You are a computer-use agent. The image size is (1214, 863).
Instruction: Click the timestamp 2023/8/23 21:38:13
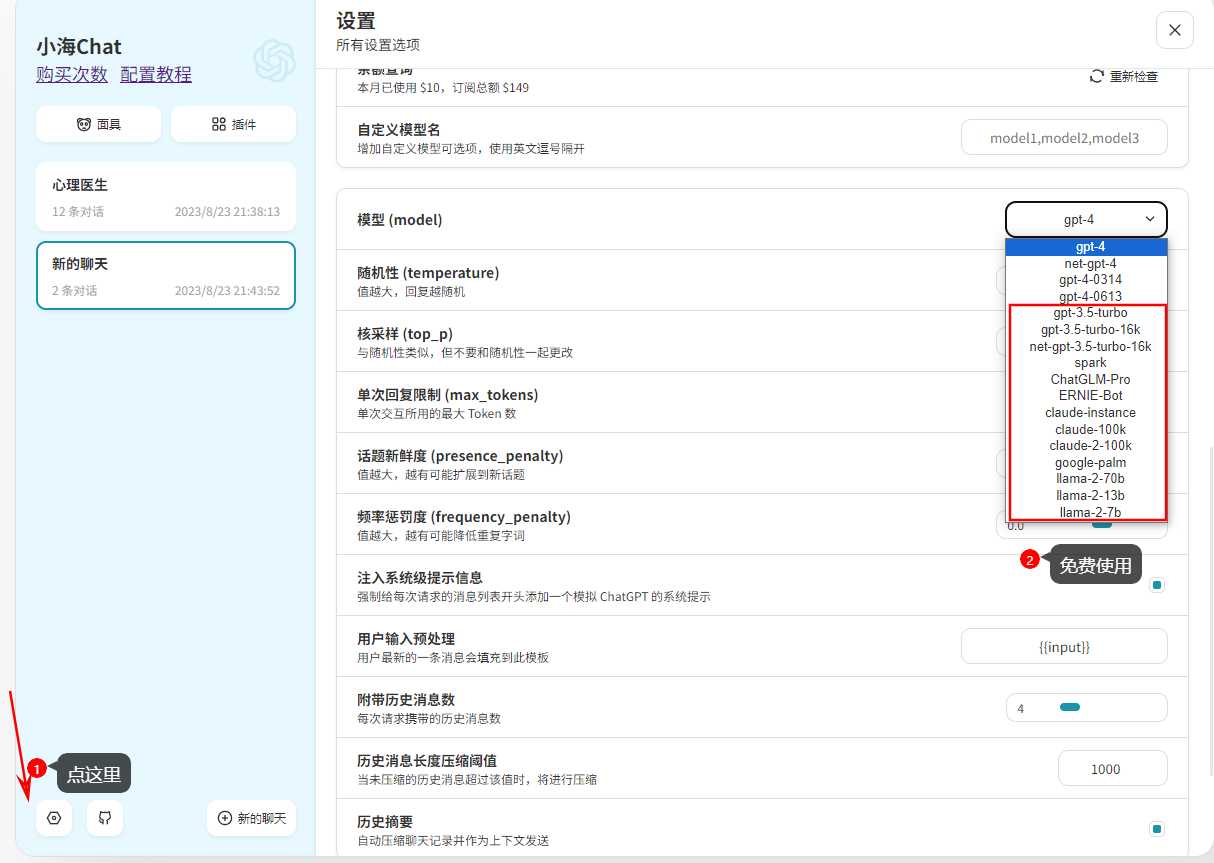pos(227,212)
